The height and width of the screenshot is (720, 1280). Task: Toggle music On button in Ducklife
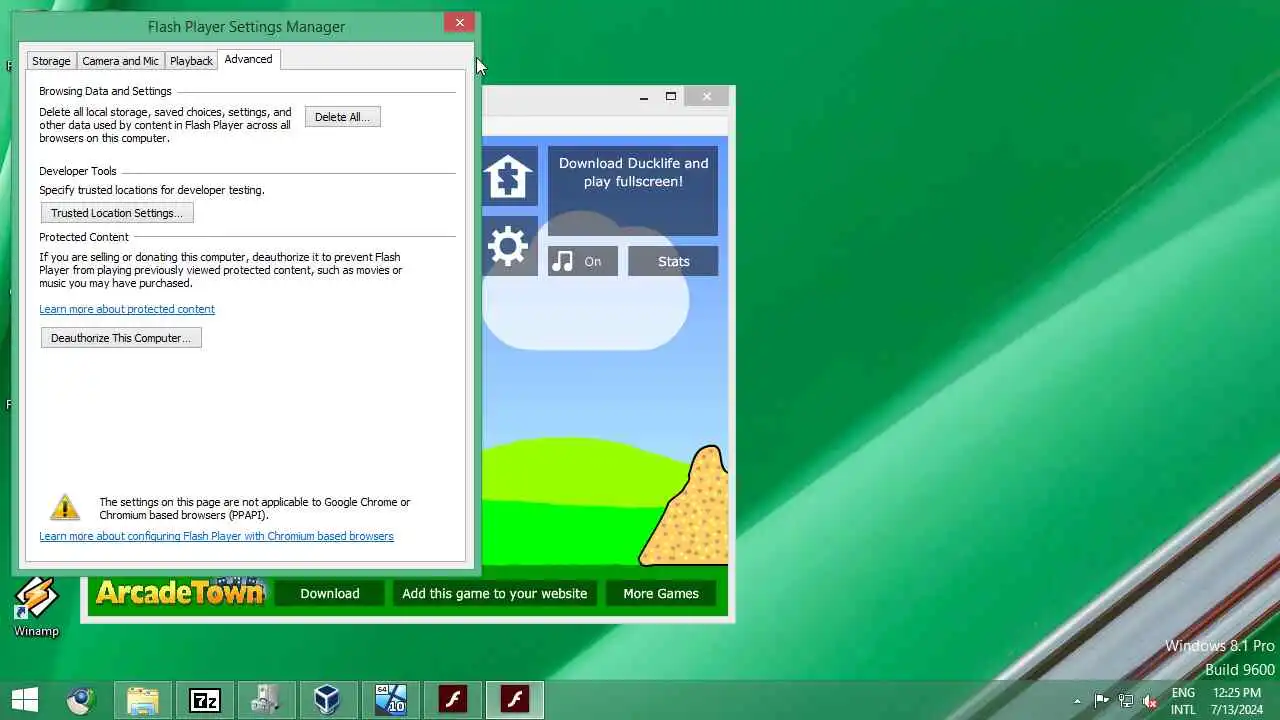tap(582, 261)
